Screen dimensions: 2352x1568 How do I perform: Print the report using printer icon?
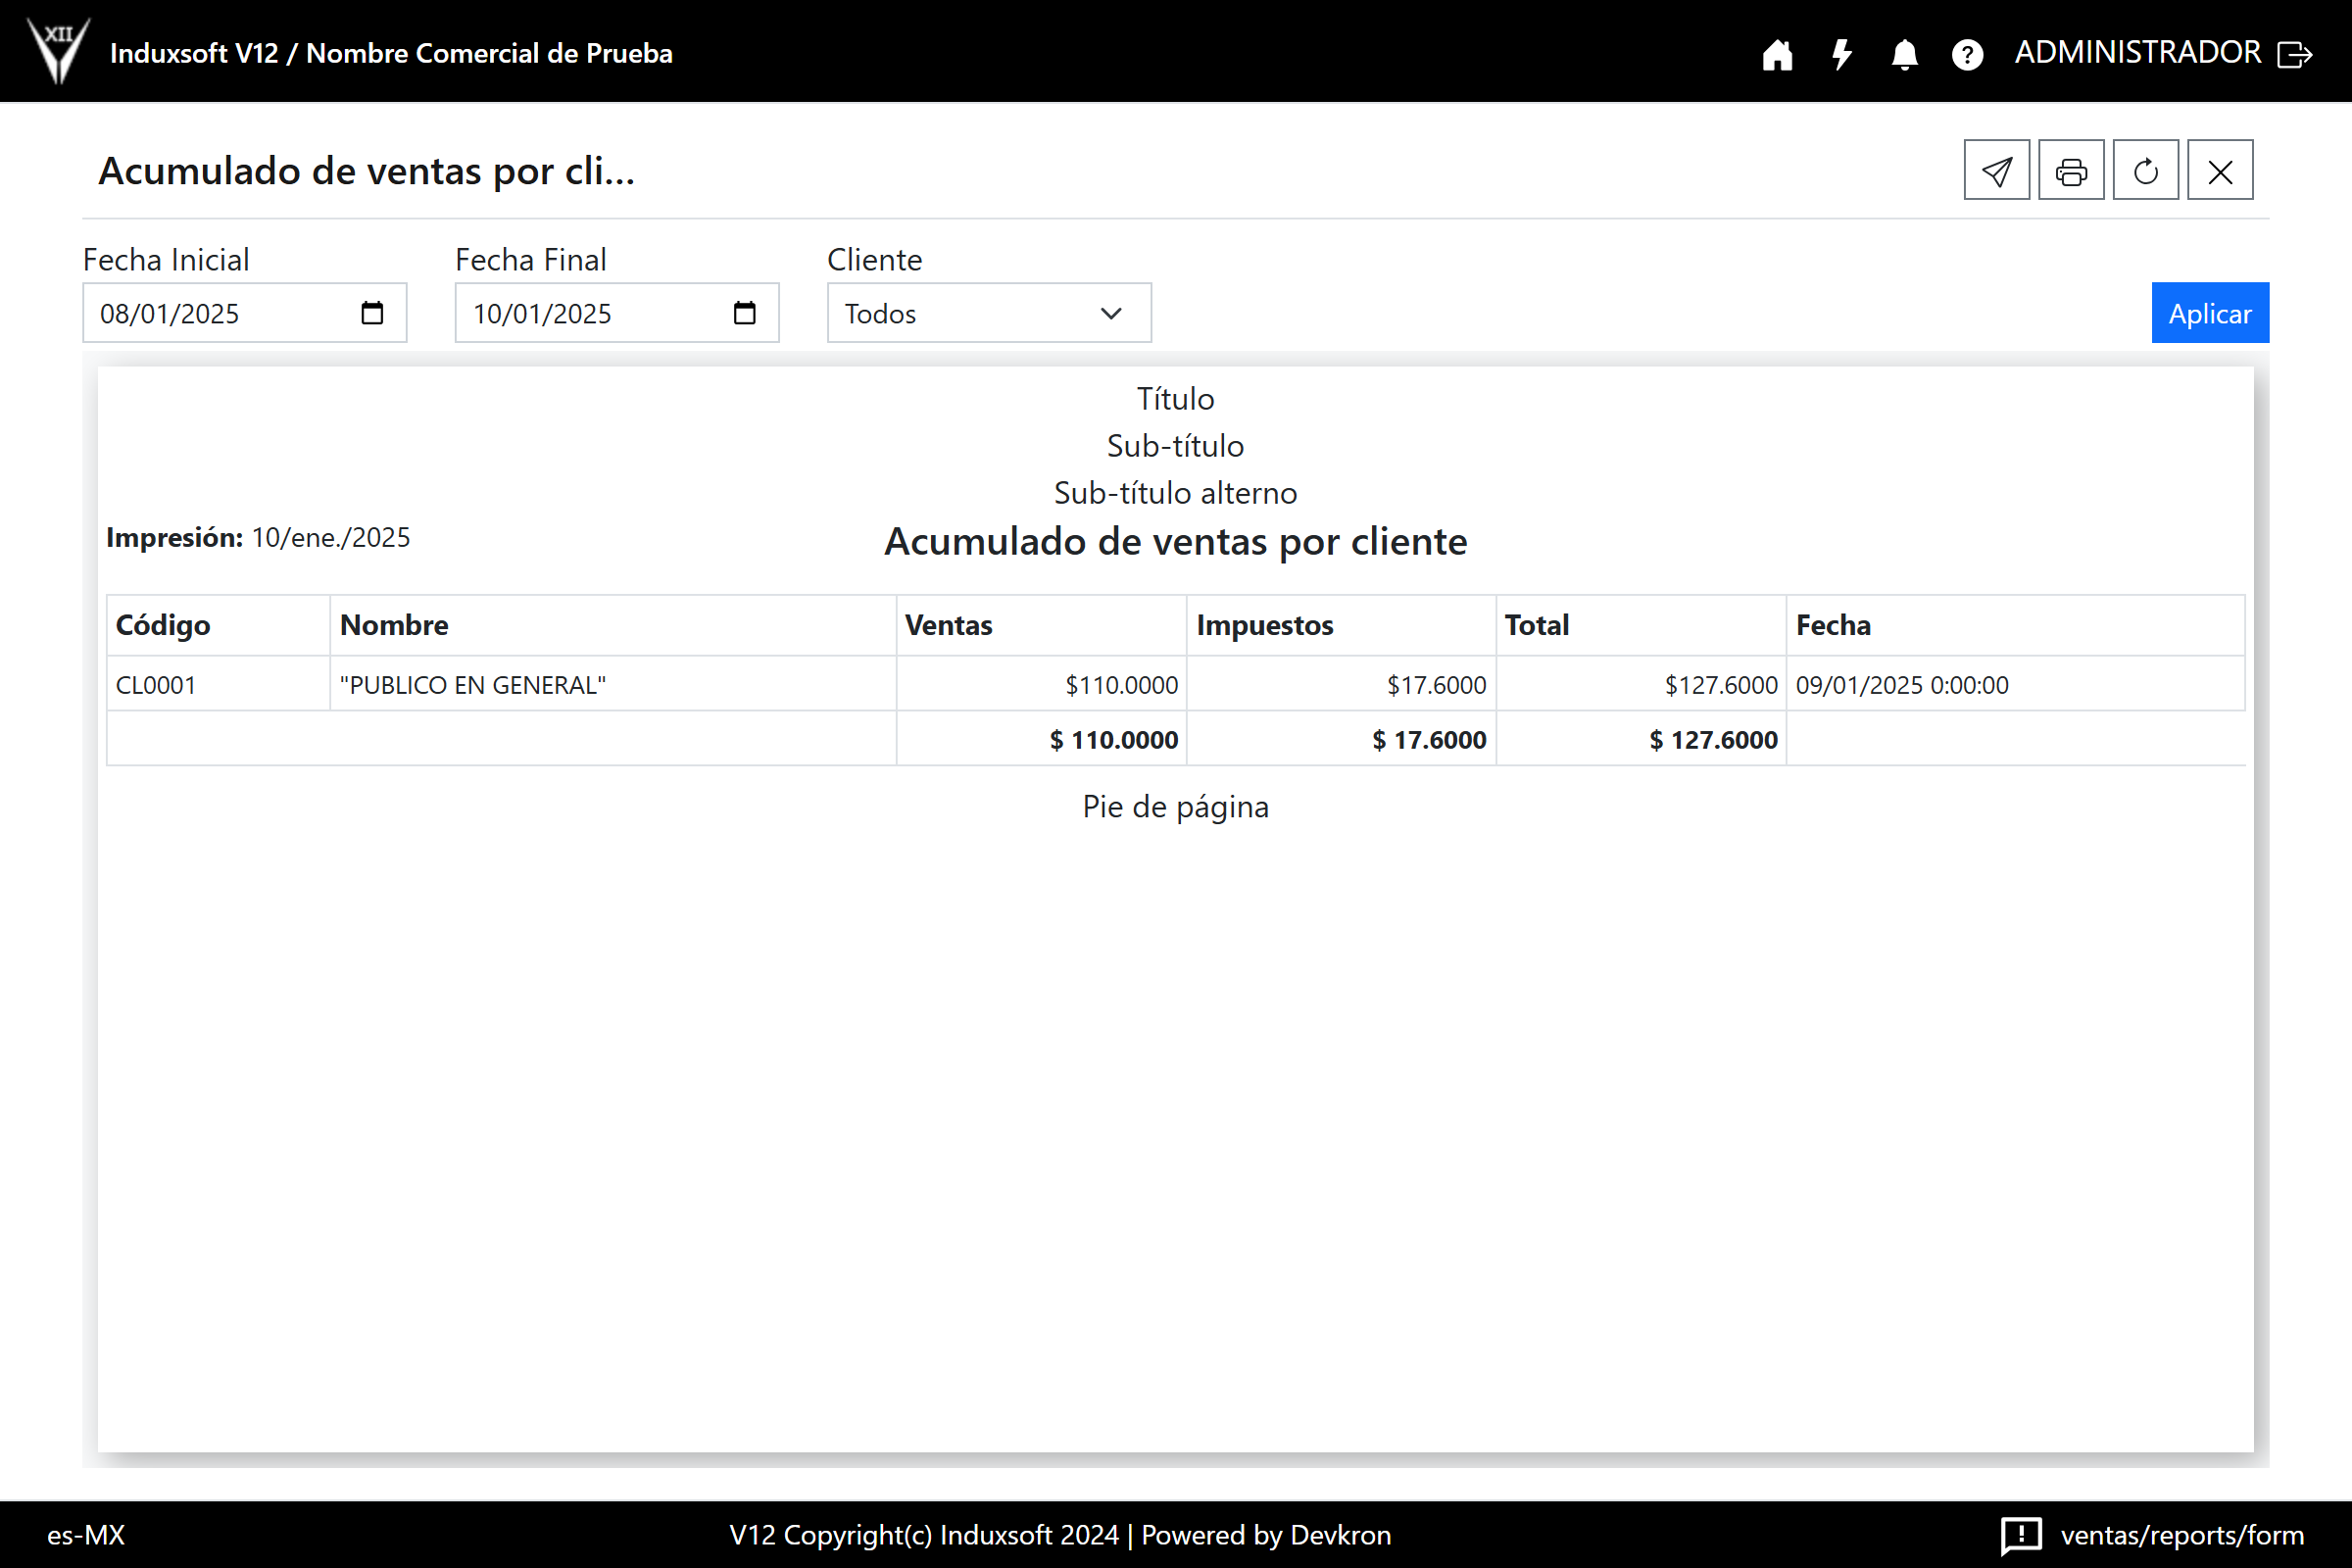coord(2071,171)
